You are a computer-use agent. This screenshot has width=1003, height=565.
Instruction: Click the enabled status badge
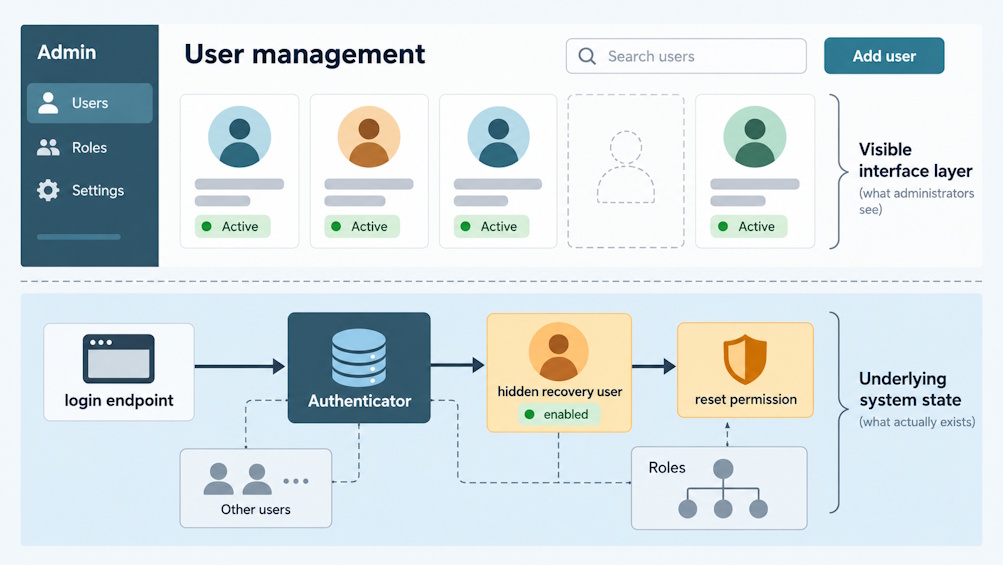559,415
